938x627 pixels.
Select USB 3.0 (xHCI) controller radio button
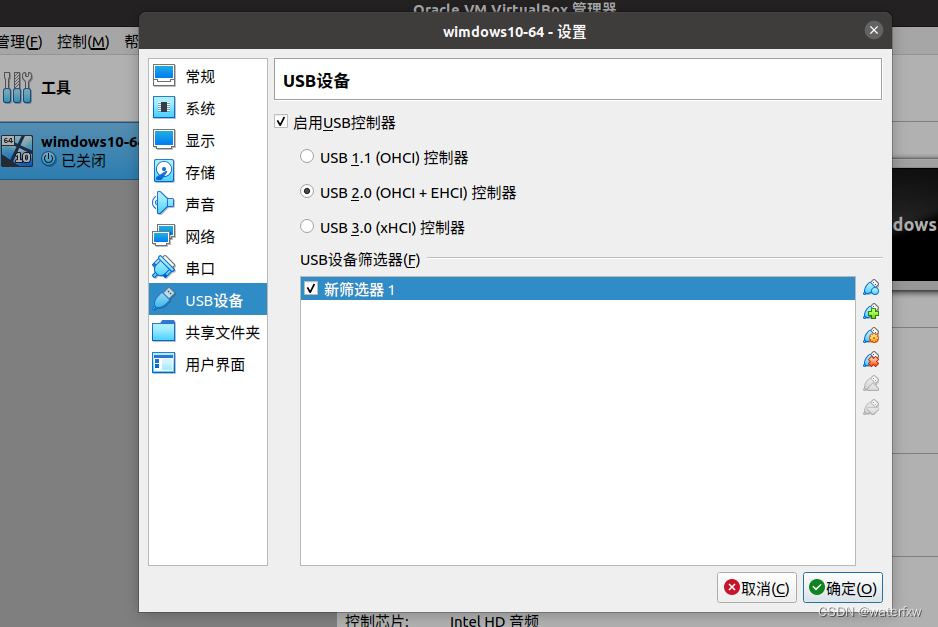pos(307,227)
